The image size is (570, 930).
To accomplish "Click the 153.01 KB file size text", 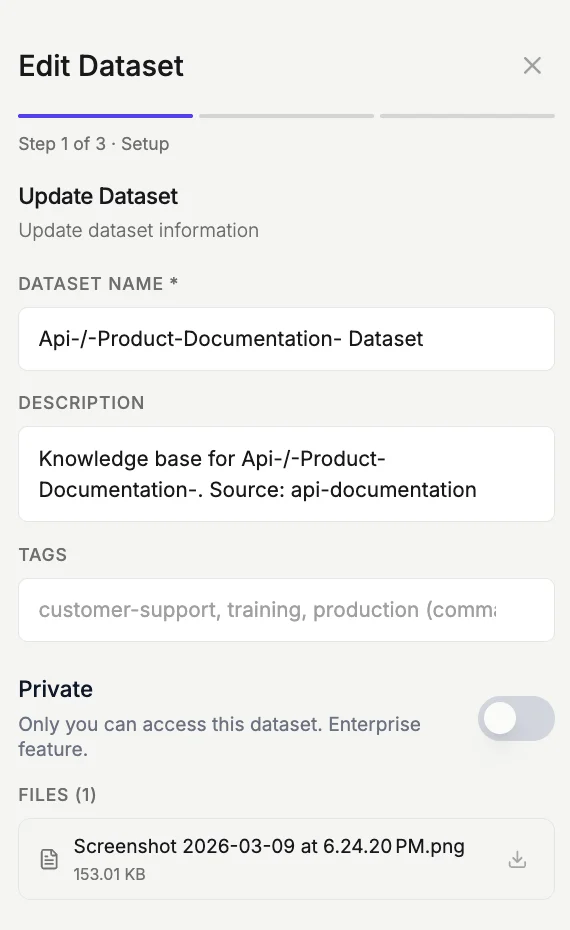I will click(x=109, y=874).
